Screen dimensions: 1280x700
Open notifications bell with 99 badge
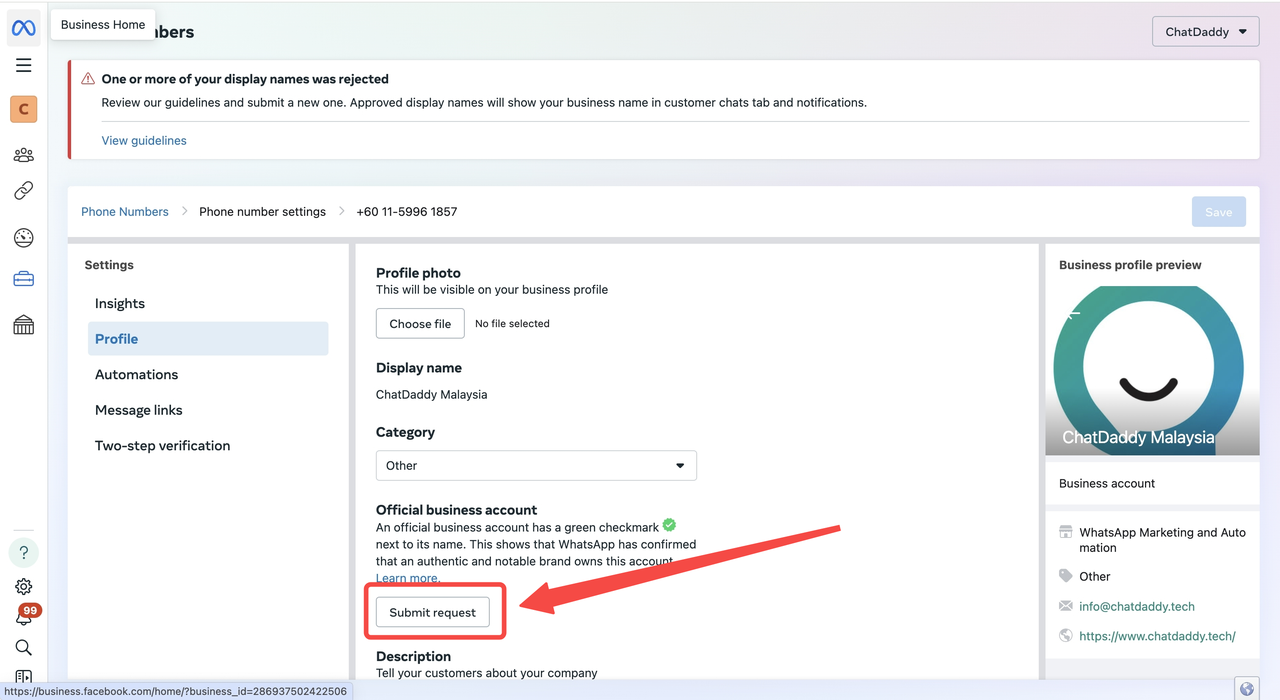point(24,617)
